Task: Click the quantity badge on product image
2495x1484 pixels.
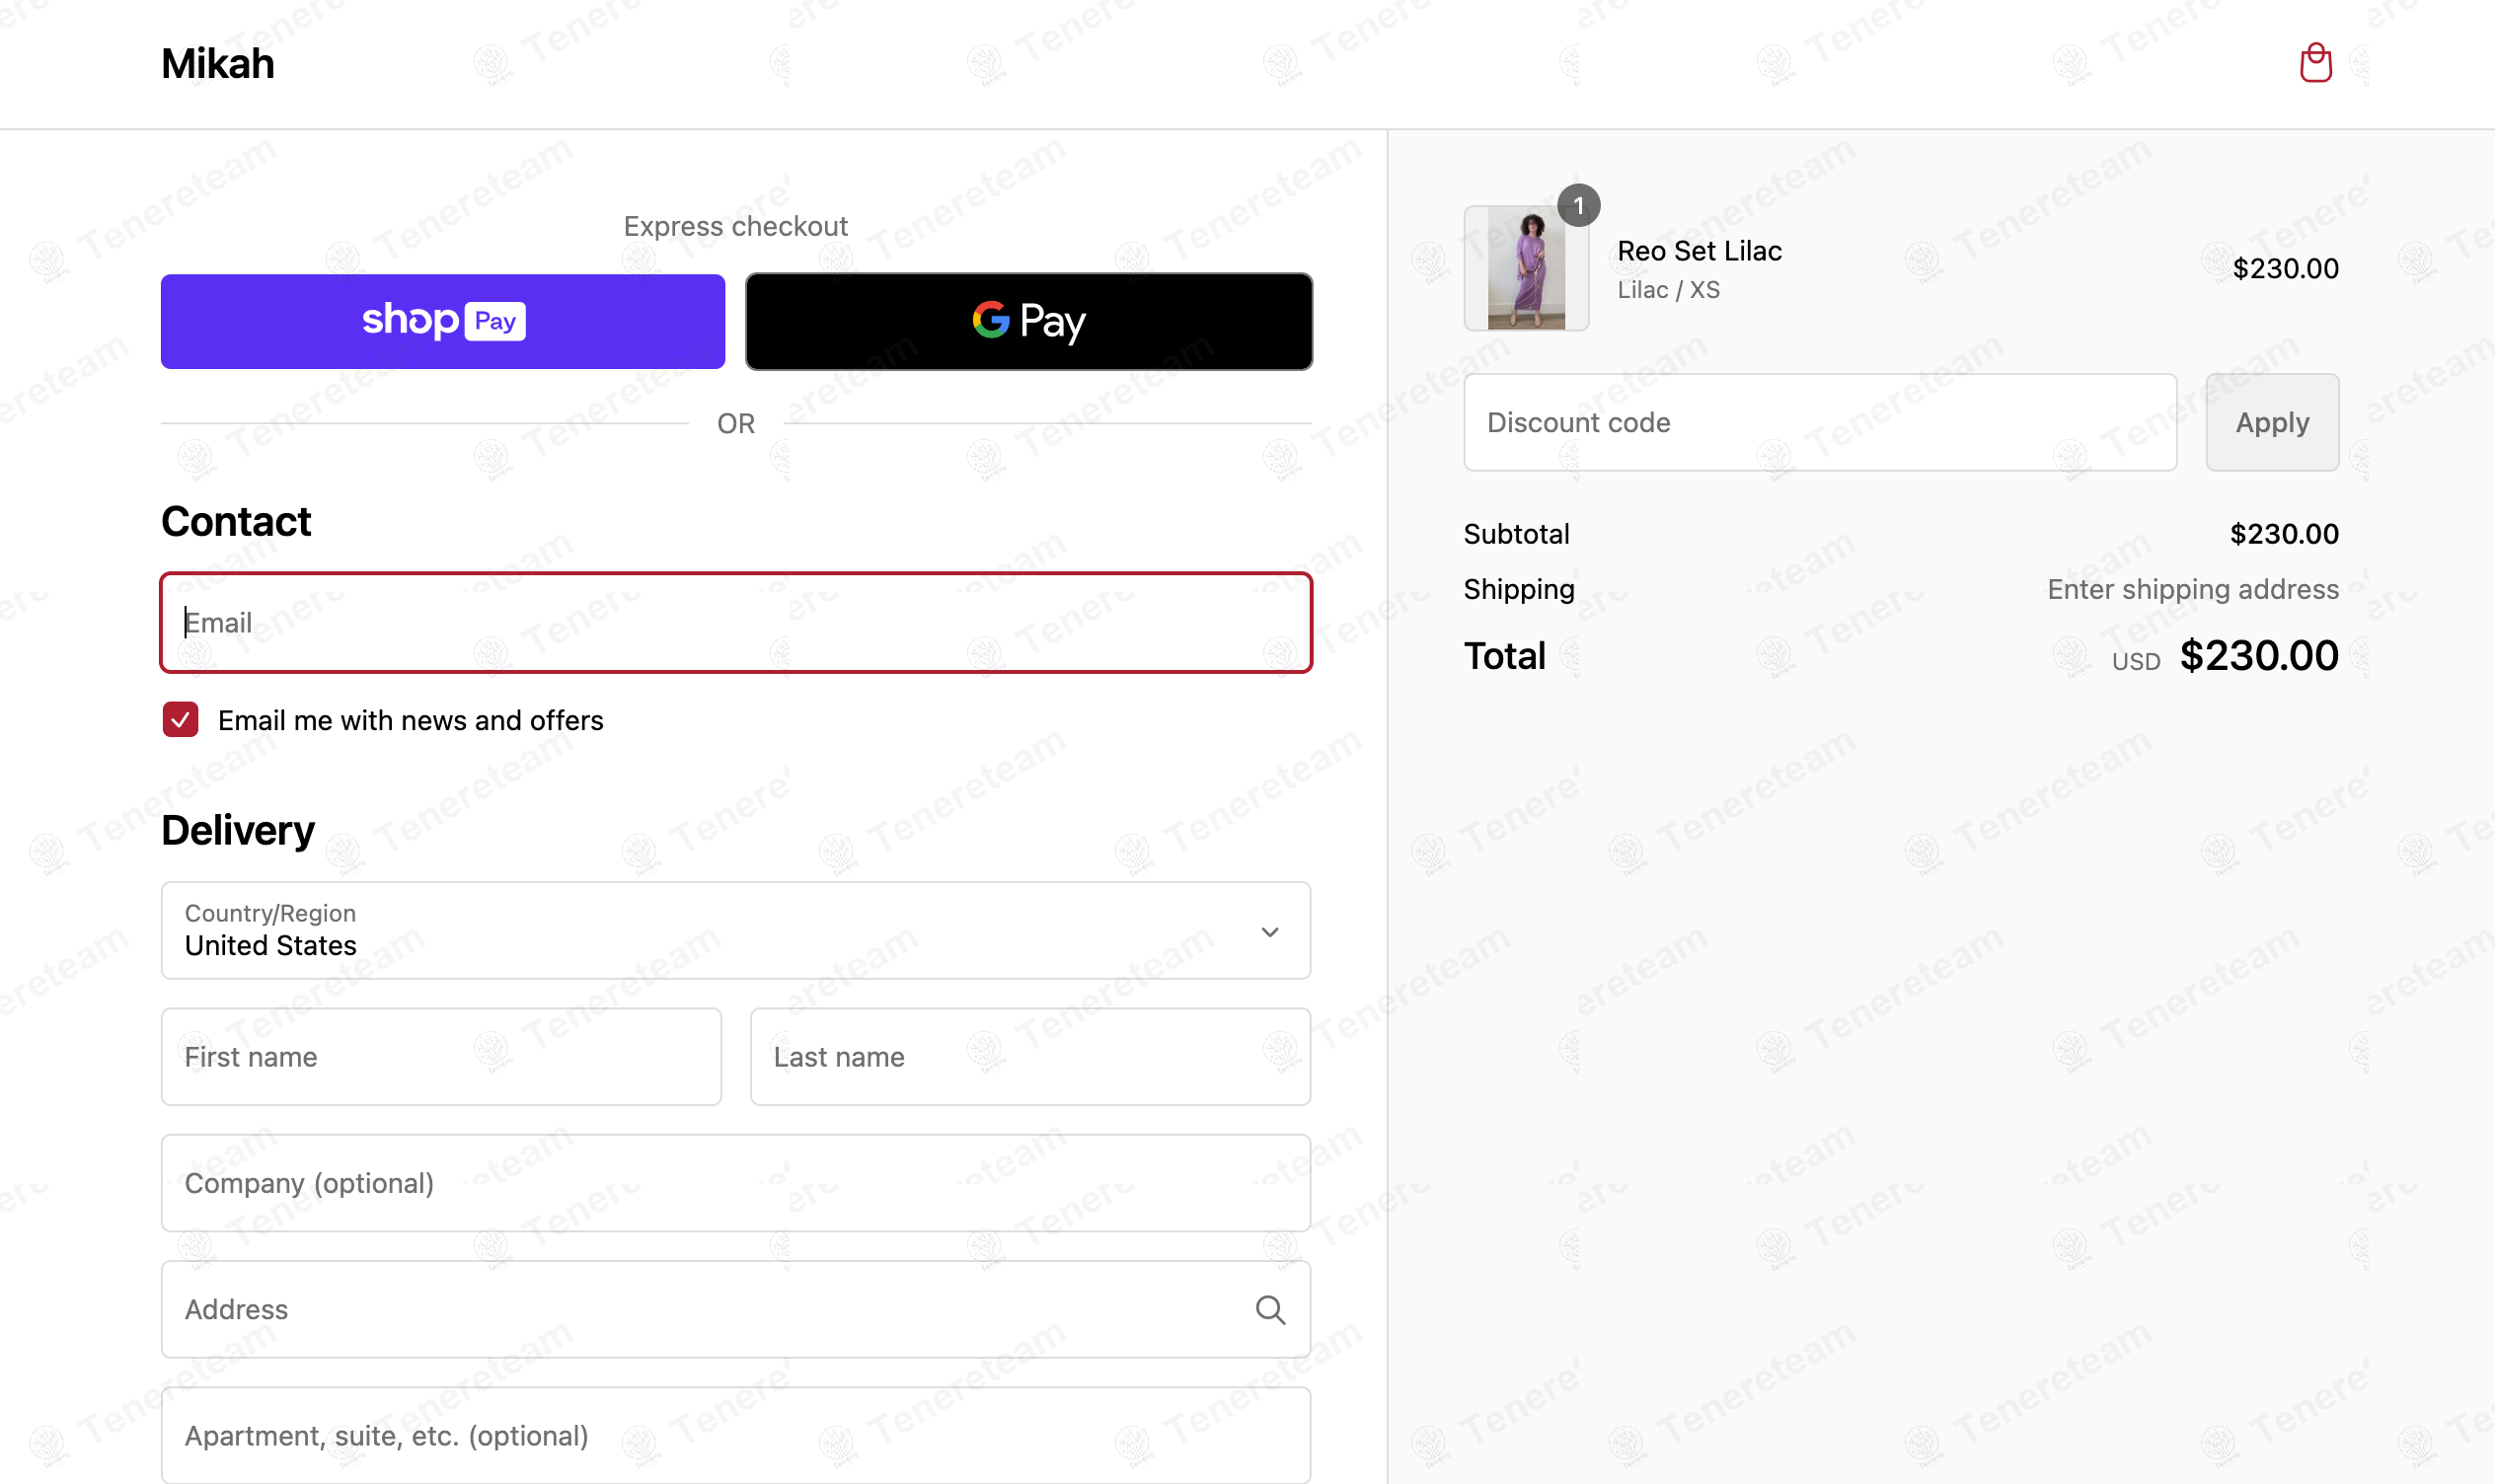Action: pos(1578,206)
